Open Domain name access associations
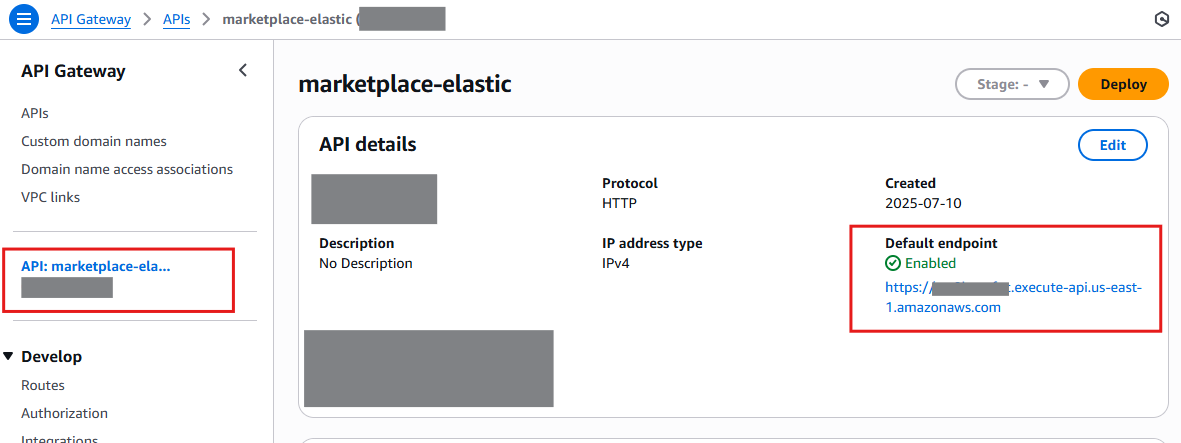Image resolution: width=1181 pixels, height=443 pixels. (x=127, y=170)
